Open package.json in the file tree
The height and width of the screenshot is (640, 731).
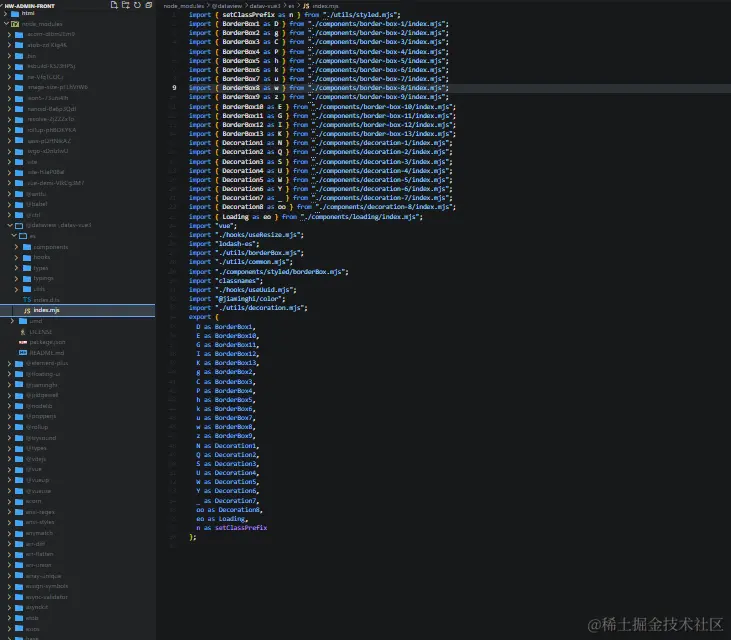click(x=77, y=342)
